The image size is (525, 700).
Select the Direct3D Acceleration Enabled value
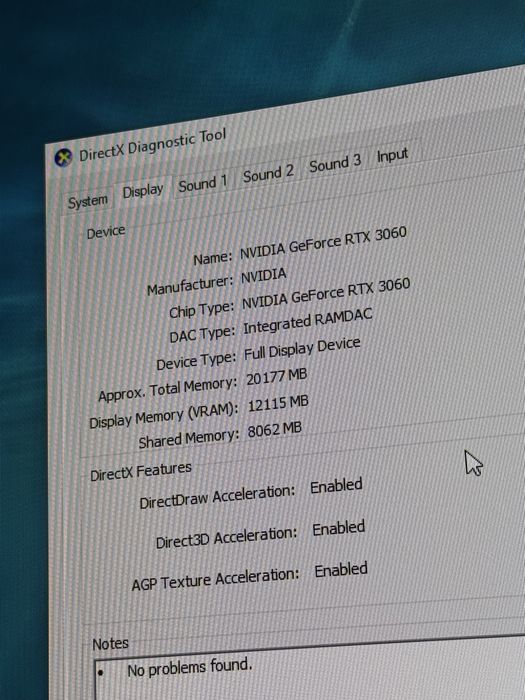(338, 528)
